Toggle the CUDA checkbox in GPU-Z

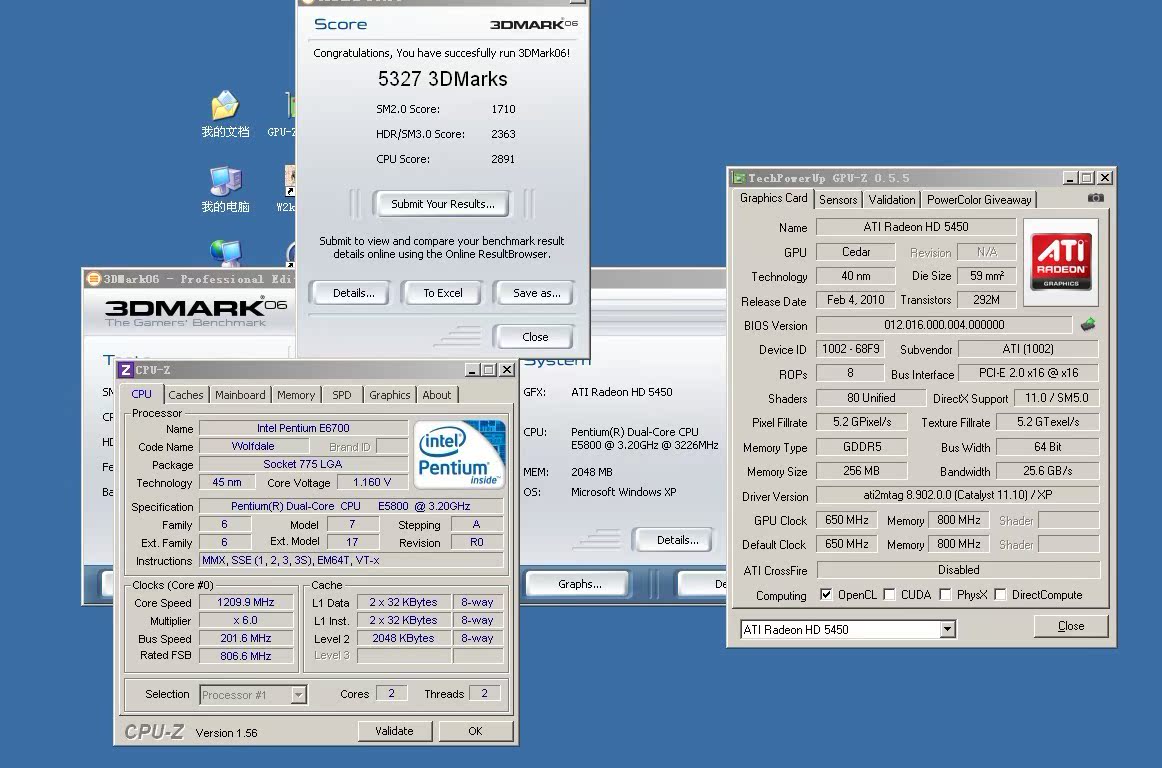tap(889, 595)
